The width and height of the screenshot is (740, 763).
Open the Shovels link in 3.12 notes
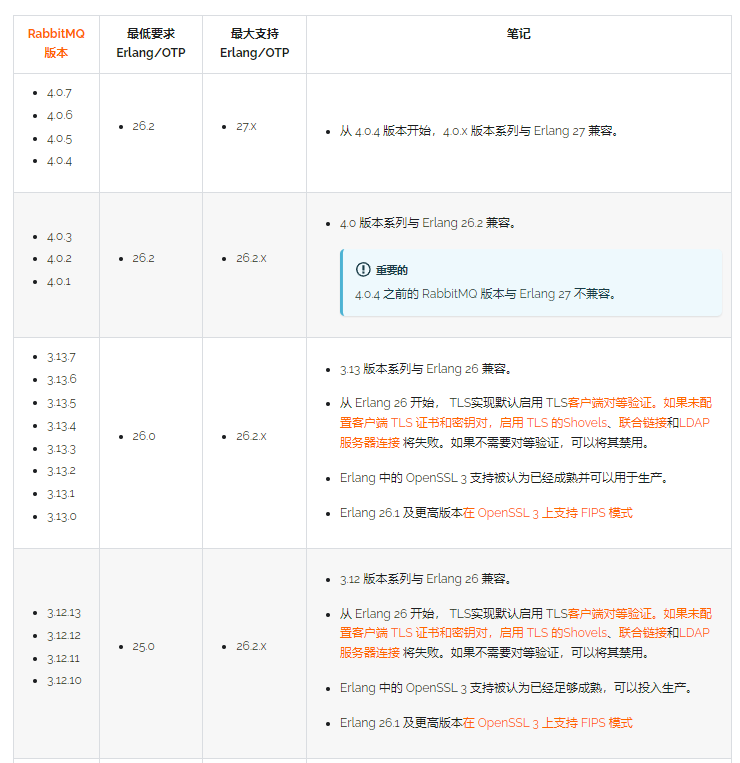point(585,633)
